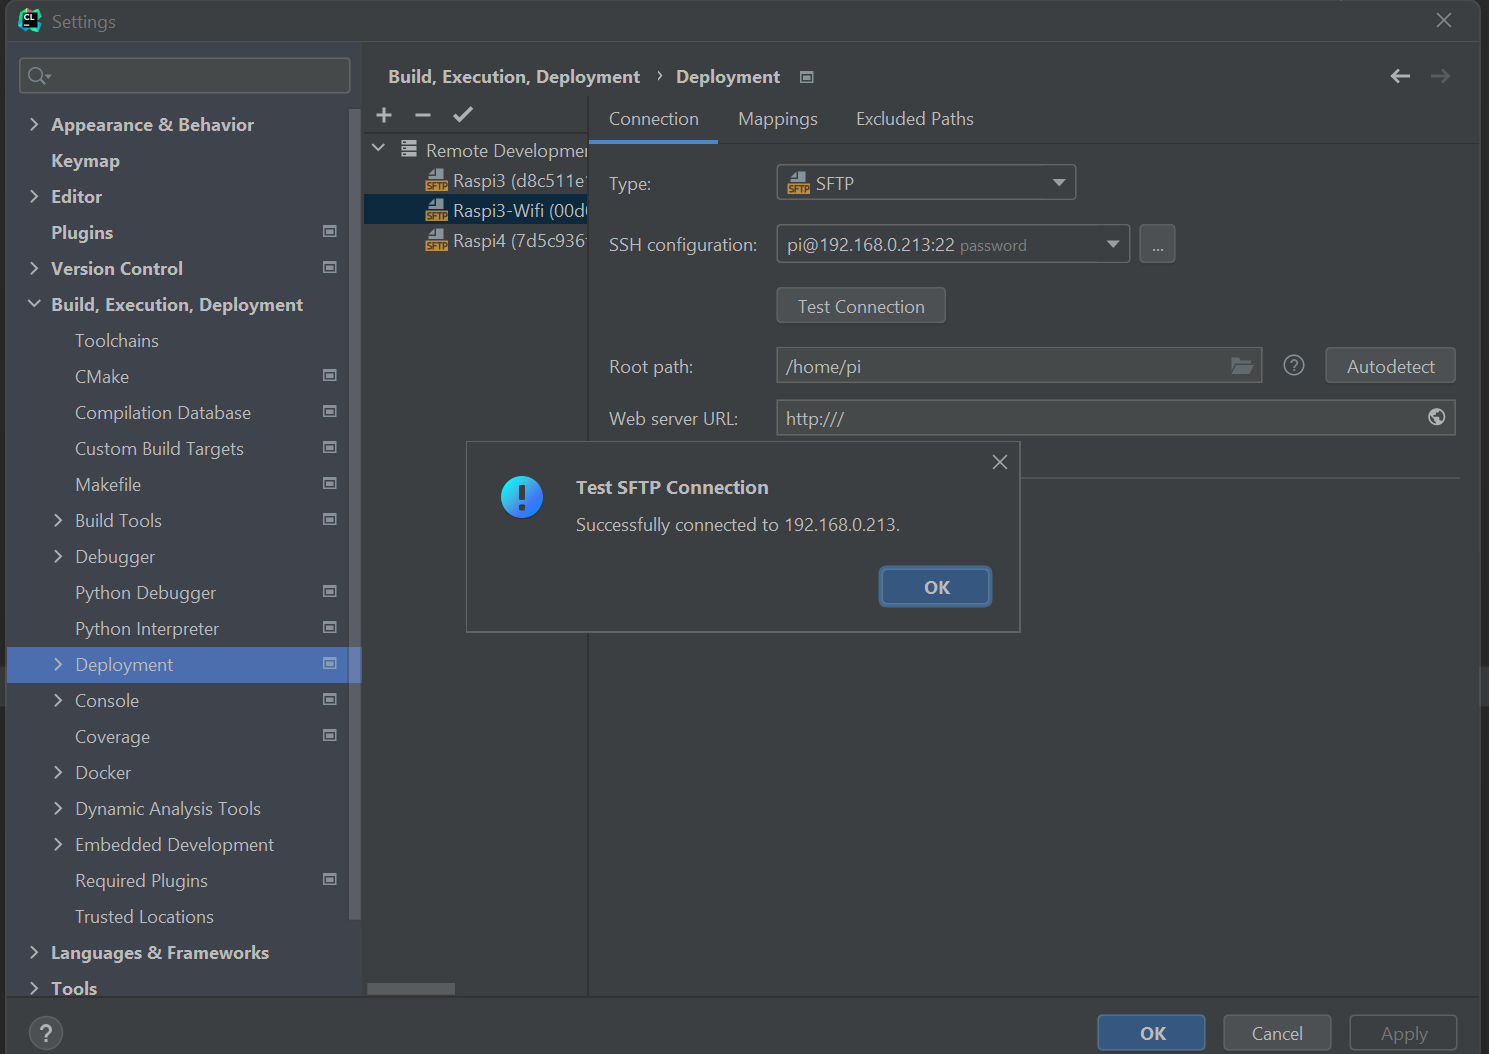Image resolution: width=1489 pixels, height=1054 pixels.
Task: Close the Test SFTP Connection dialog
Action: [x=999, y=462]
